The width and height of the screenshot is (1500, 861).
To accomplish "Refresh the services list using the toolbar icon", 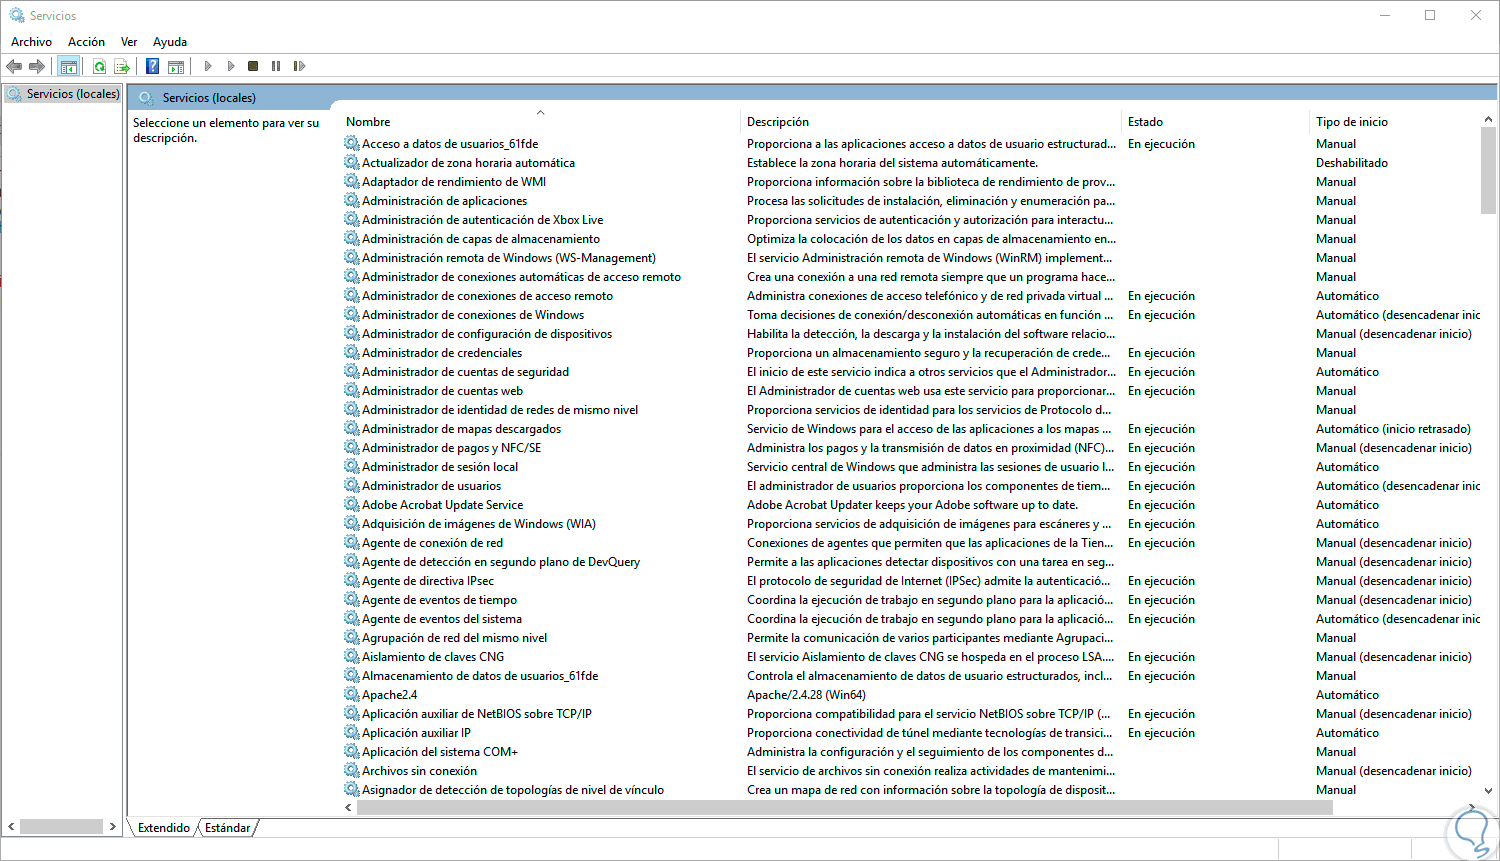I will (x=99, y=66).
